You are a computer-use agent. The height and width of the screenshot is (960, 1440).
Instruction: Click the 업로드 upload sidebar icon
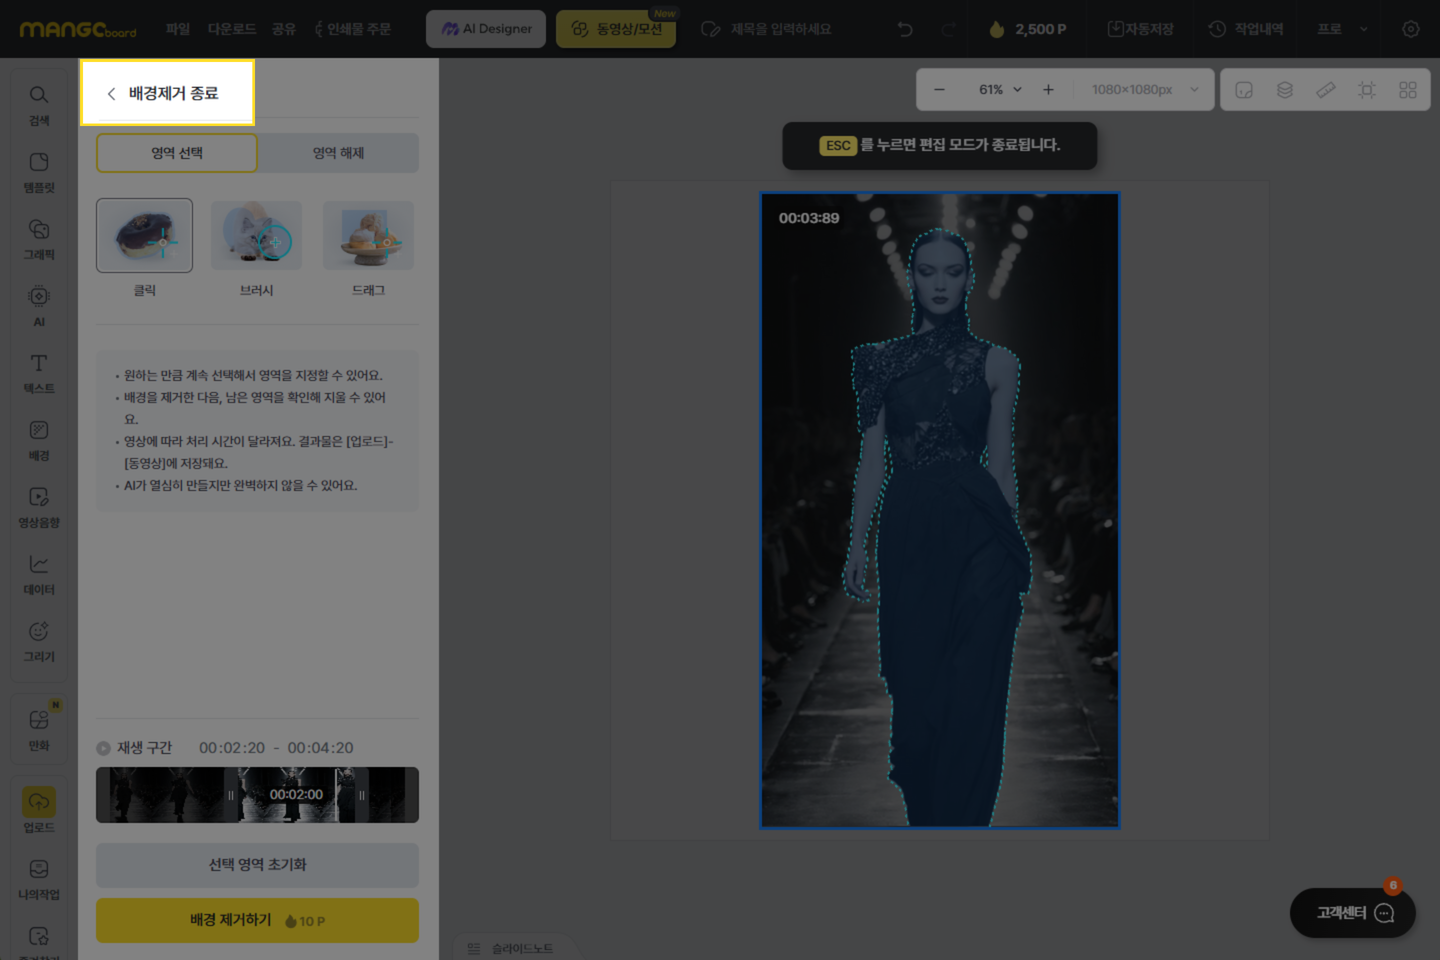38,810
